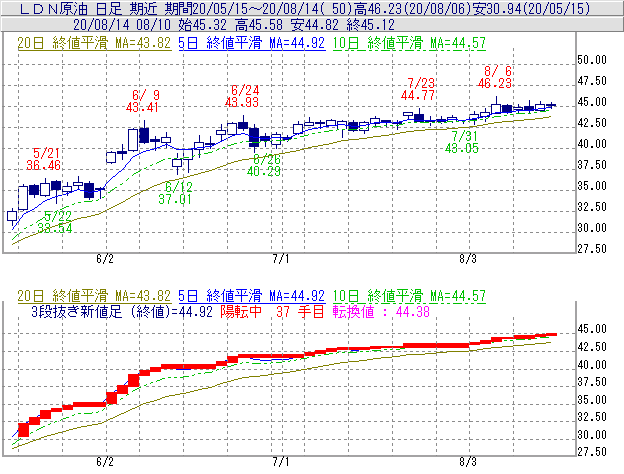The image size is (624, 474).
Task: Select the 6/12 37.01 low label
Action: (x=175, y=193)
